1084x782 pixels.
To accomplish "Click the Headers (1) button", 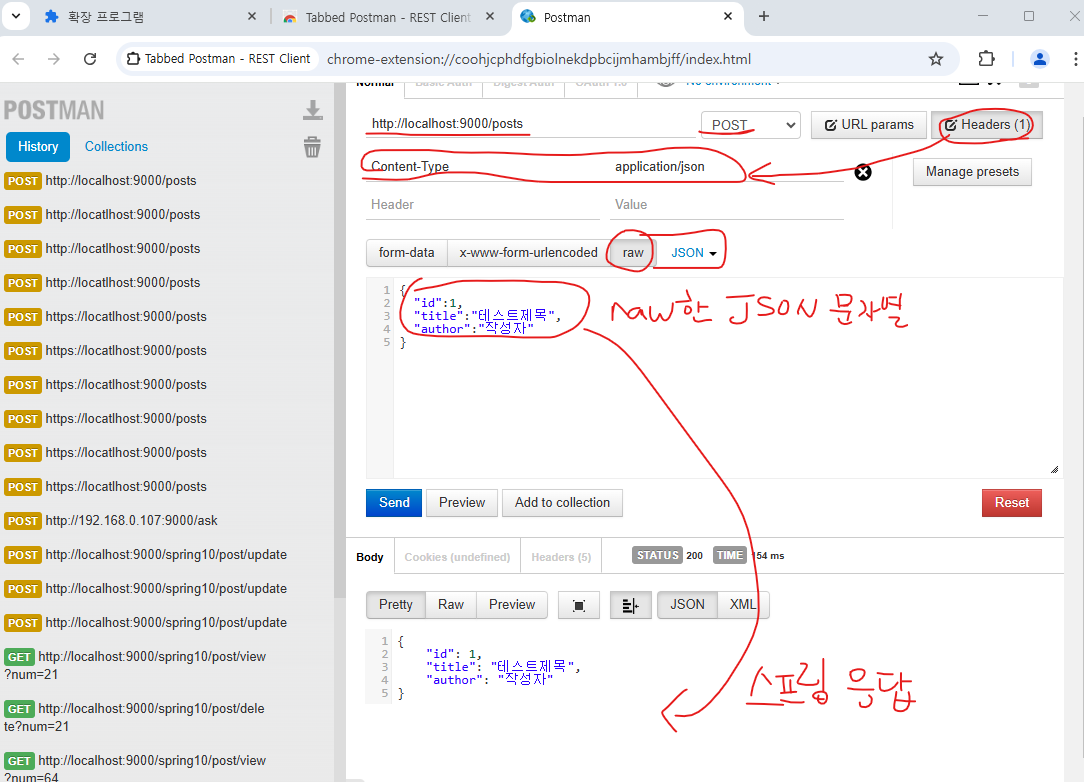I will click(x=987, y=125).
